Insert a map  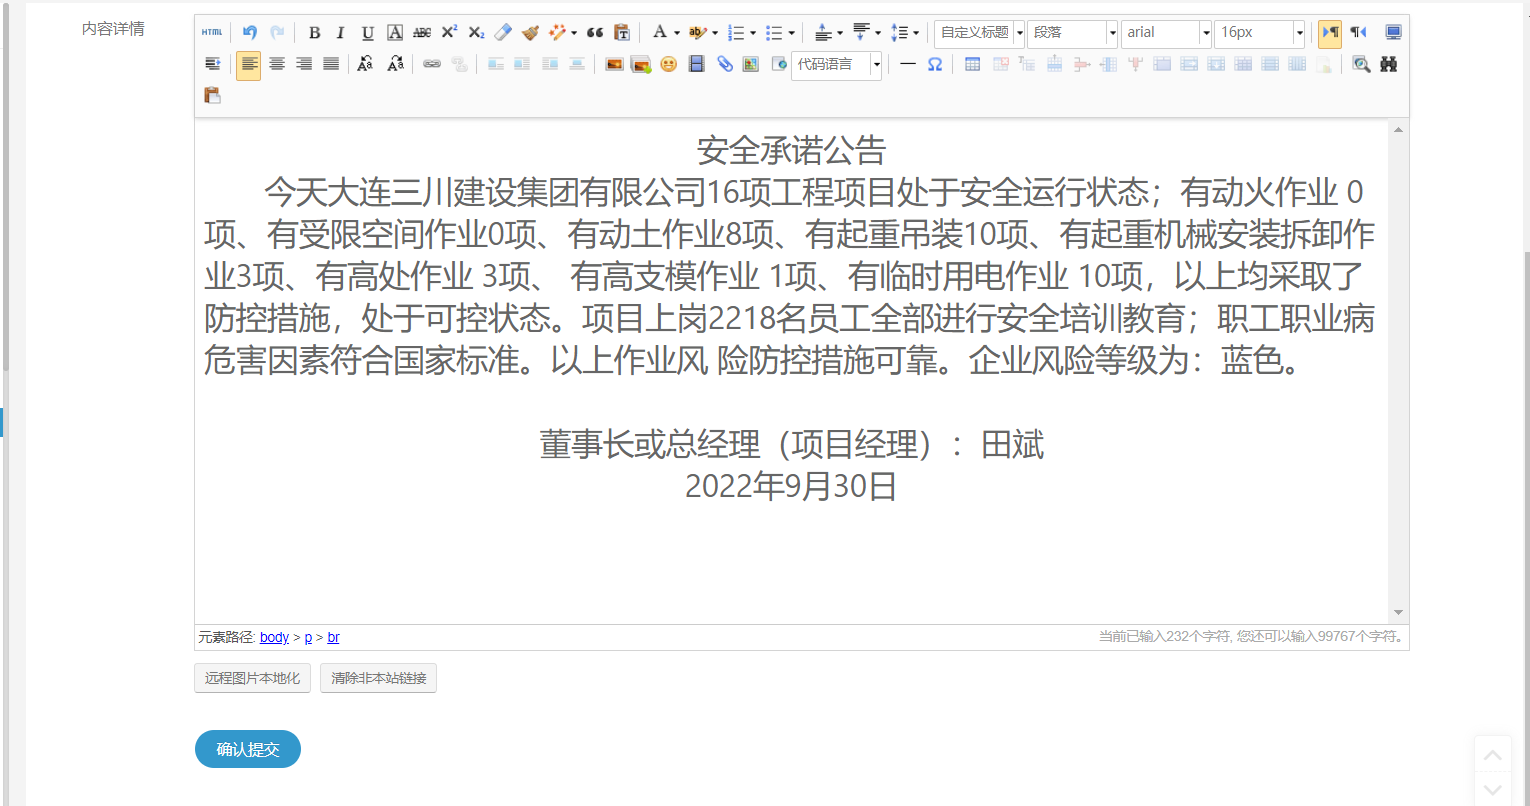(751, 64)
